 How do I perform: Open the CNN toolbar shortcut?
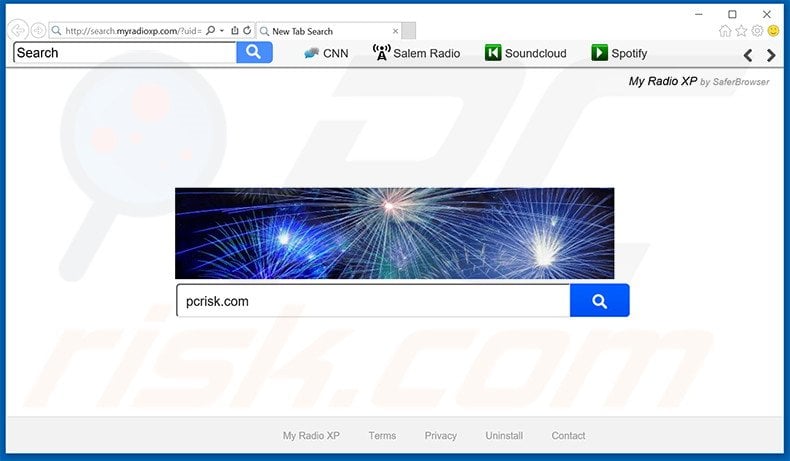tap(326, 53)
